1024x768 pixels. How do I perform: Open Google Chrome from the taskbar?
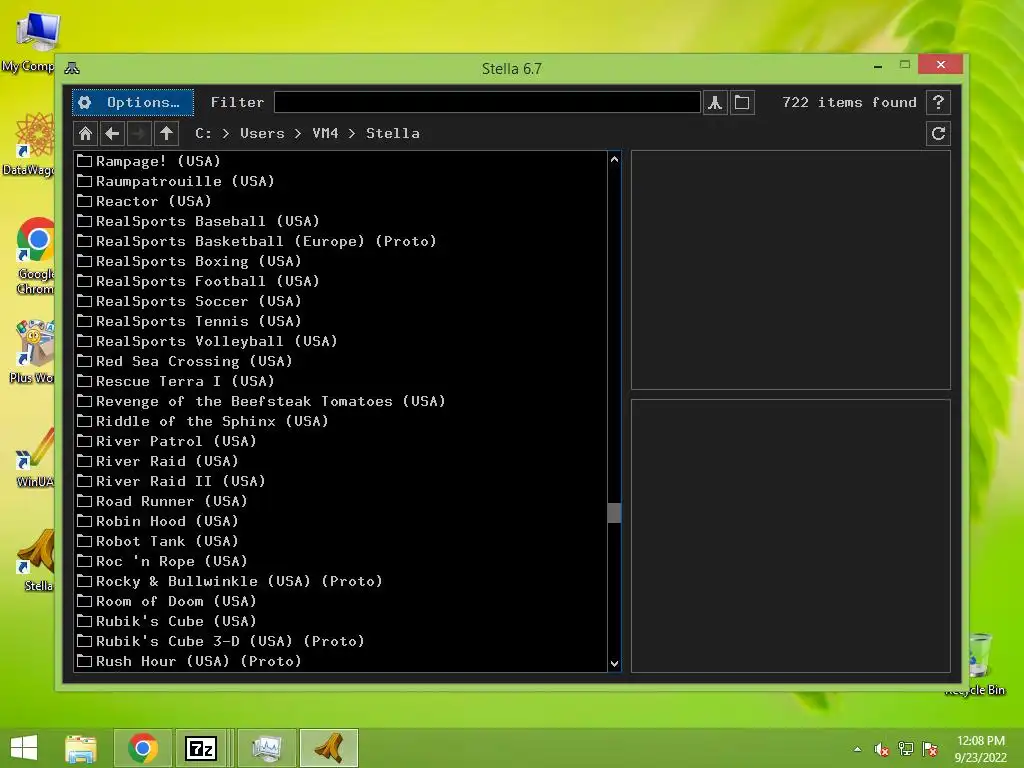pyautogui.click(x=143, y=748)
